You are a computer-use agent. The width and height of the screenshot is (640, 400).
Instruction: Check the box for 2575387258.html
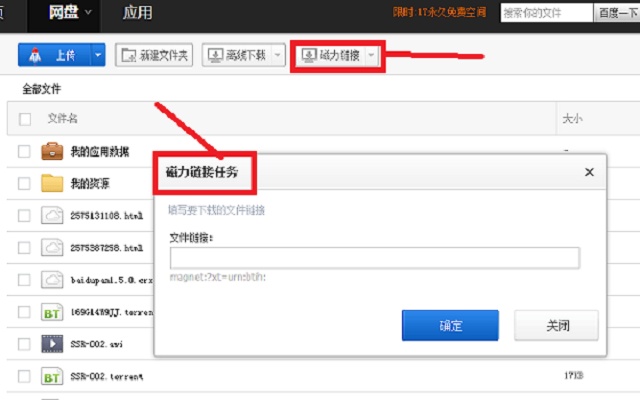click(x=24, y=248)
